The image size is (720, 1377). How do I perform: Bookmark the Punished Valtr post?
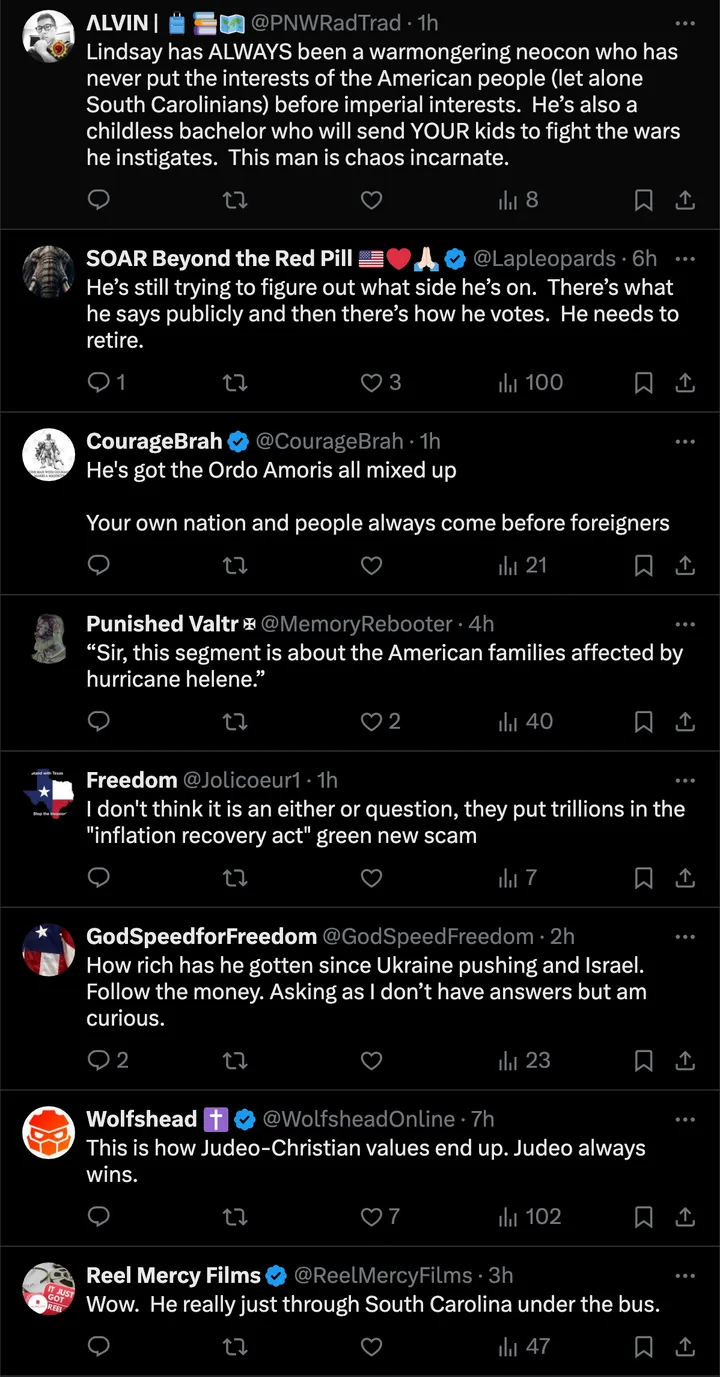coord(644,721)
